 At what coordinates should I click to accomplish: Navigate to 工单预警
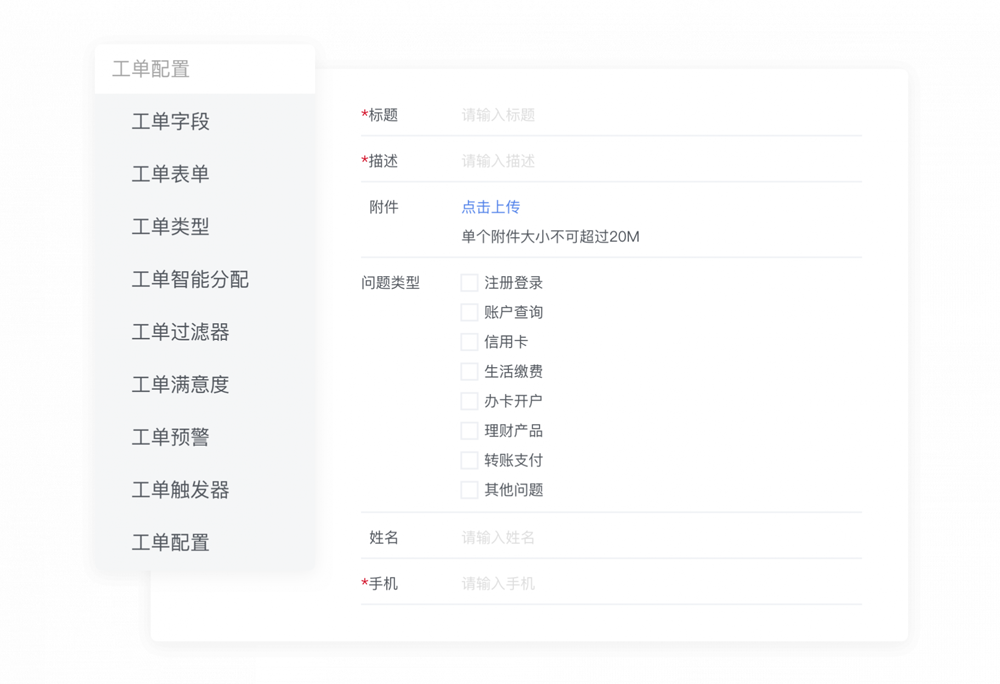tap(170, 437)
